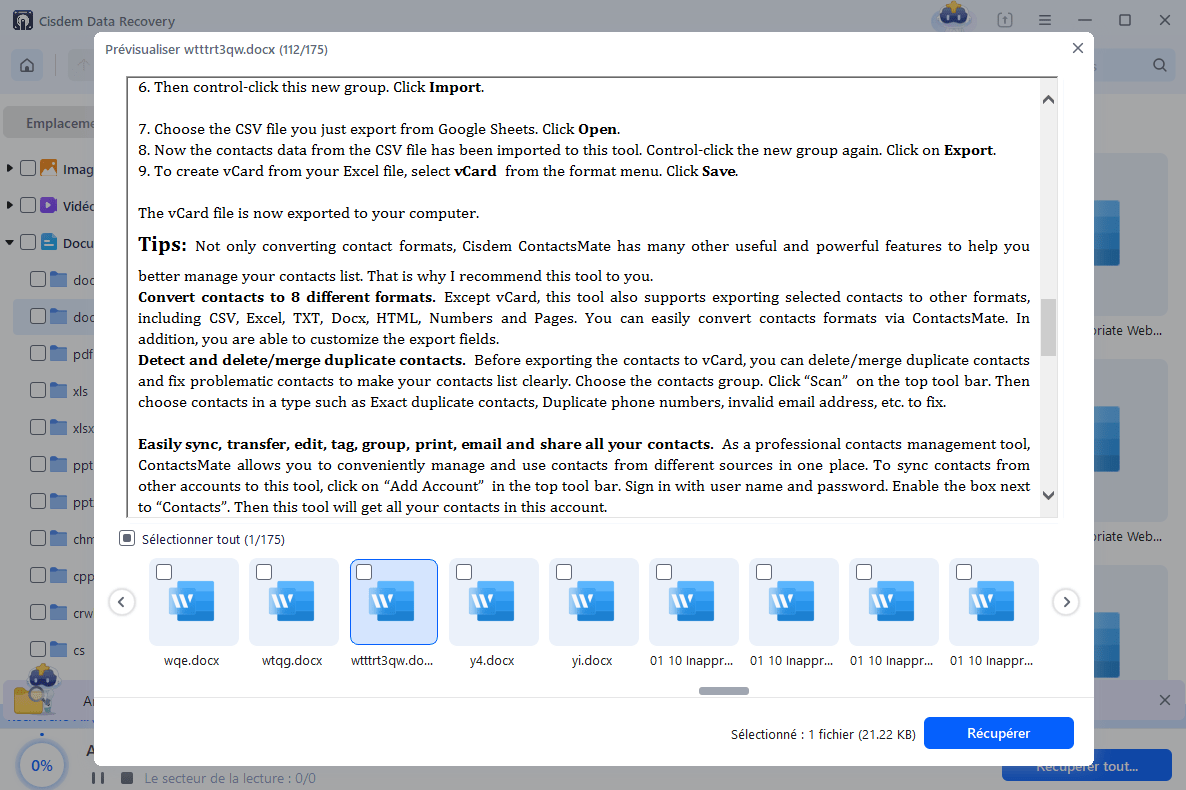
Task: Click the Images category icon in the sidebar
Action: coord(48,168)
